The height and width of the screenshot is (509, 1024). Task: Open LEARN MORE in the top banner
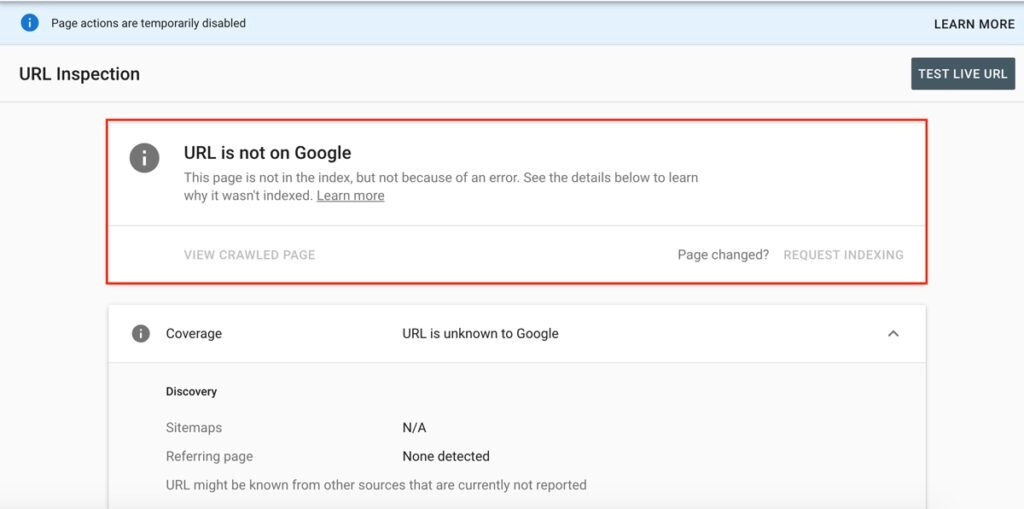point(974,24)
